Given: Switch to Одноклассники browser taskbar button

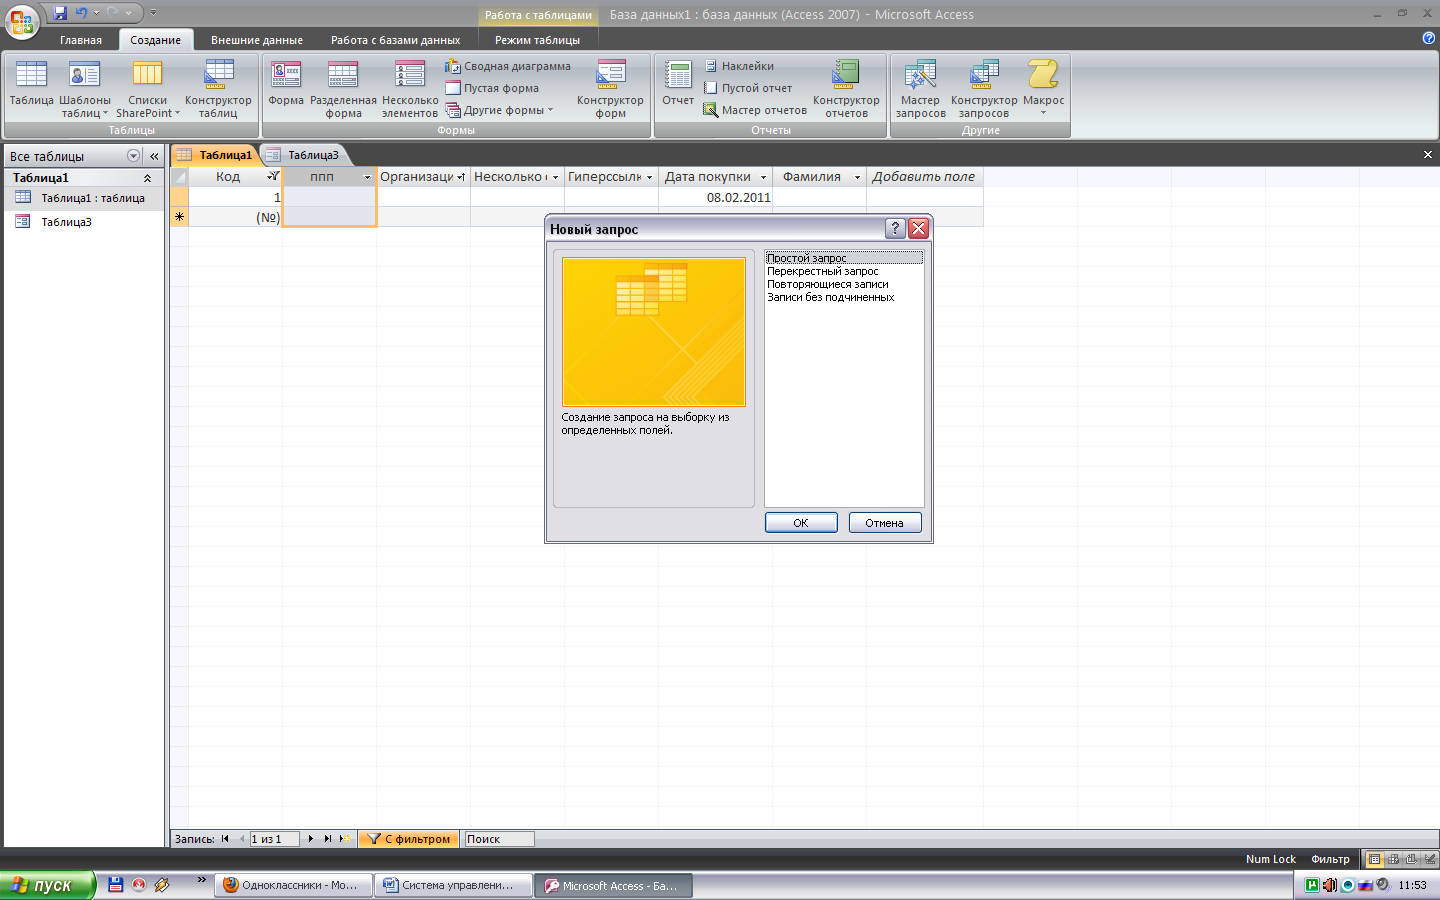Looking at the screenshot, I should (x=293, y=885).
